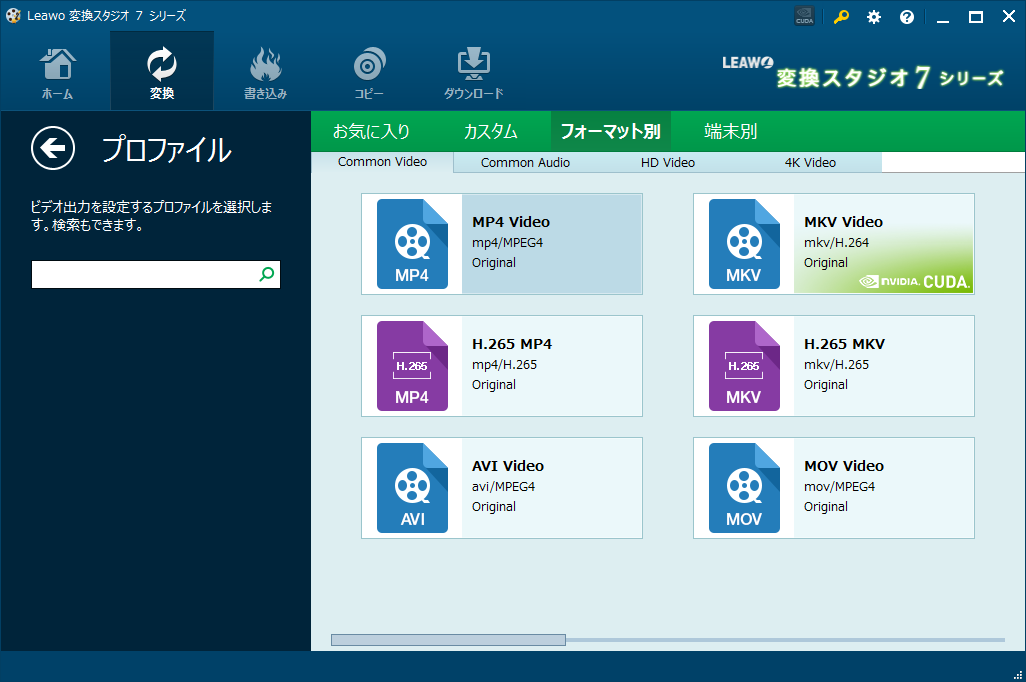Click the purple H.265 MP4 file icon
The width and height of the screenshot is (1026, 682).
(412, 366)
